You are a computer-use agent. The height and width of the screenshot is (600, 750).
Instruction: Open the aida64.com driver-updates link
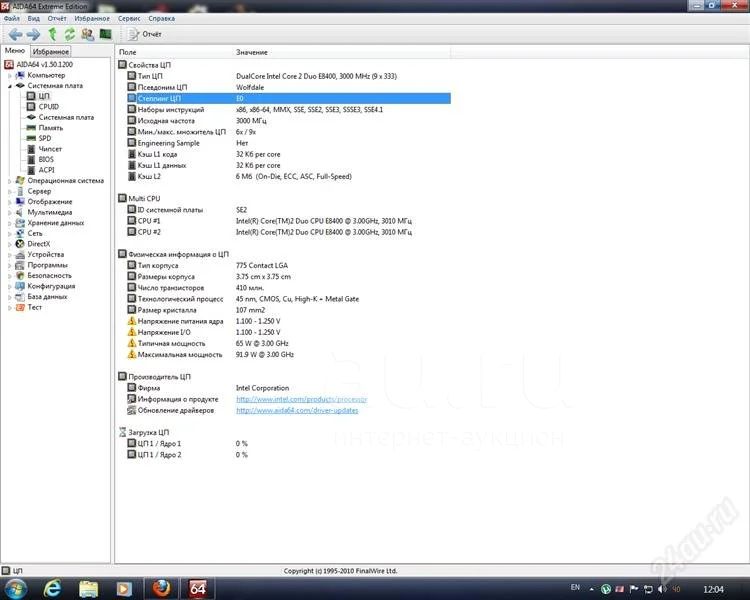coord(297,411)
